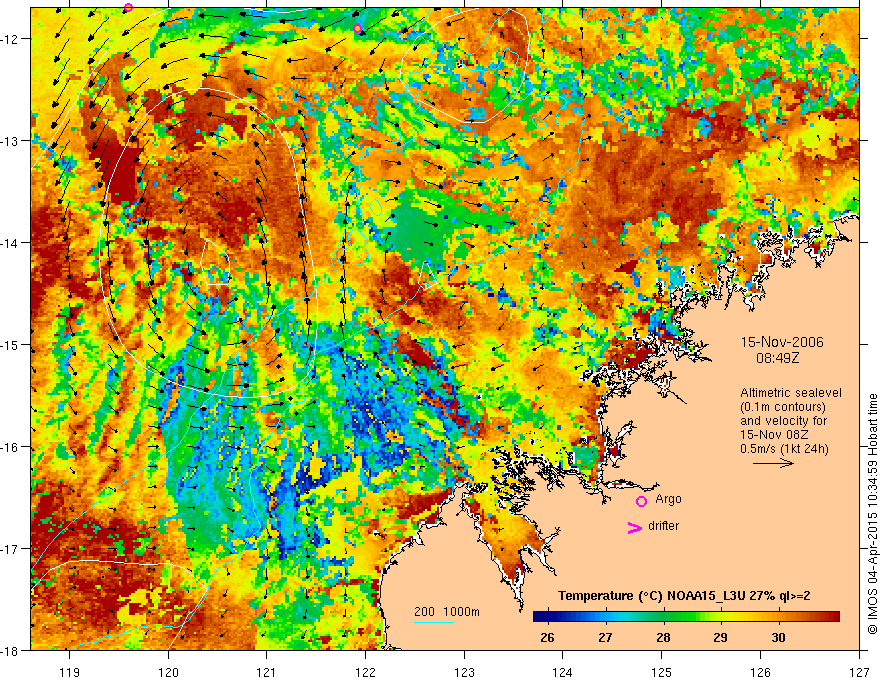The height and width of the screenshot is (680, 880).
Task: Click the latitude axis label -15
Action: pos(10,344)
